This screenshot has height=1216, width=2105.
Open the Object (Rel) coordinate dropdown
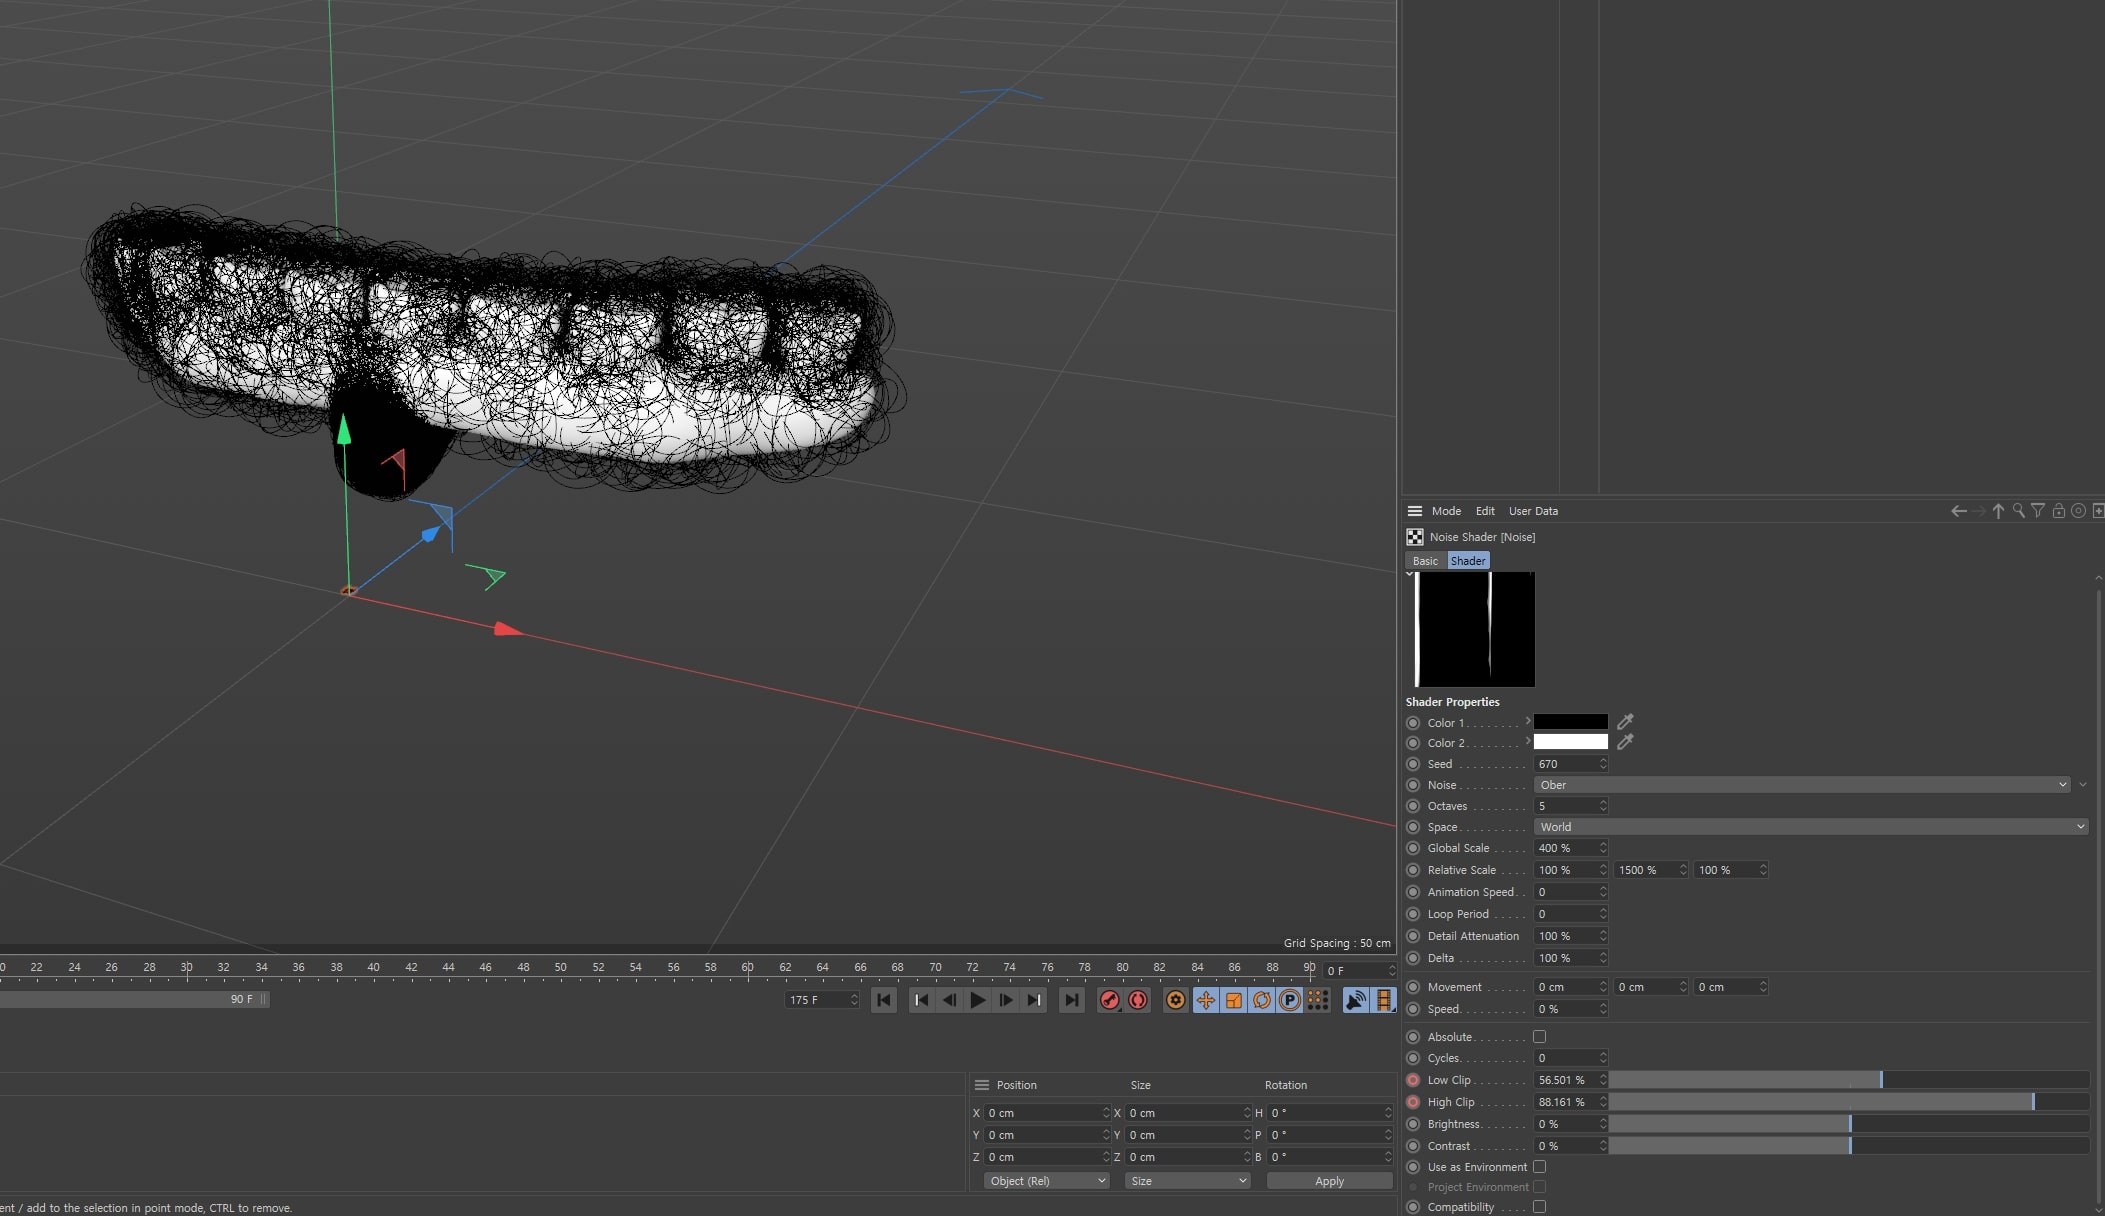point(1047,1181)
